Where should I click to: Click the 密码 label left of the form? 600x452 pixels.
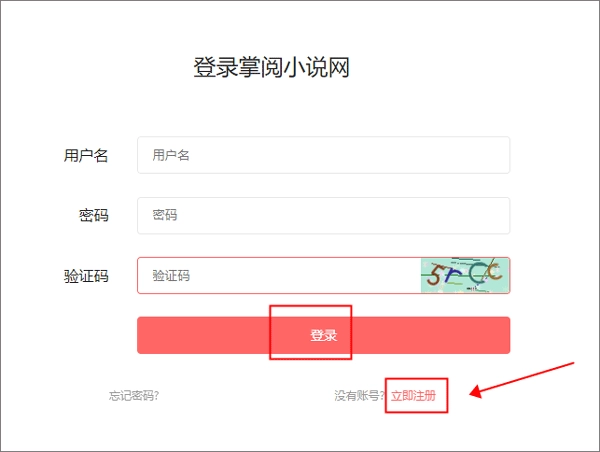click(x=93, y=215)
